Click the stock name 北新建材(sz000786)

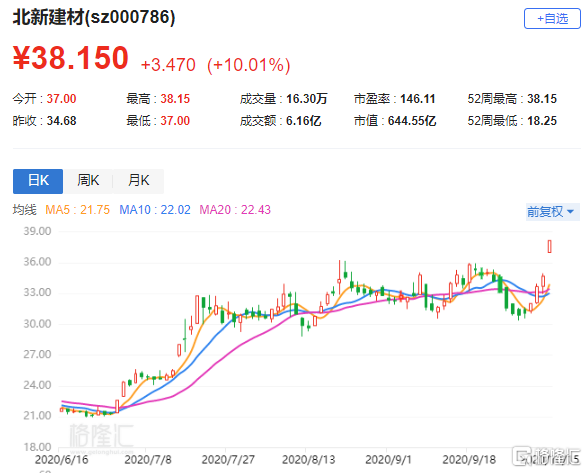94,17
